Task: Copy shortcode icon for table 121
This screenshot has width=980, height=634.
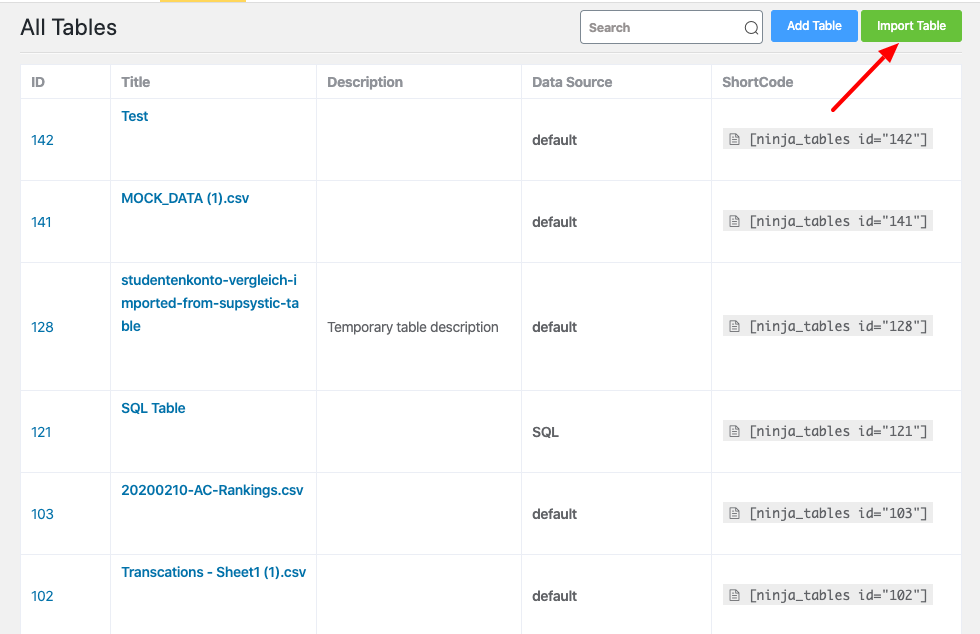Action: [x=734, y=432]
